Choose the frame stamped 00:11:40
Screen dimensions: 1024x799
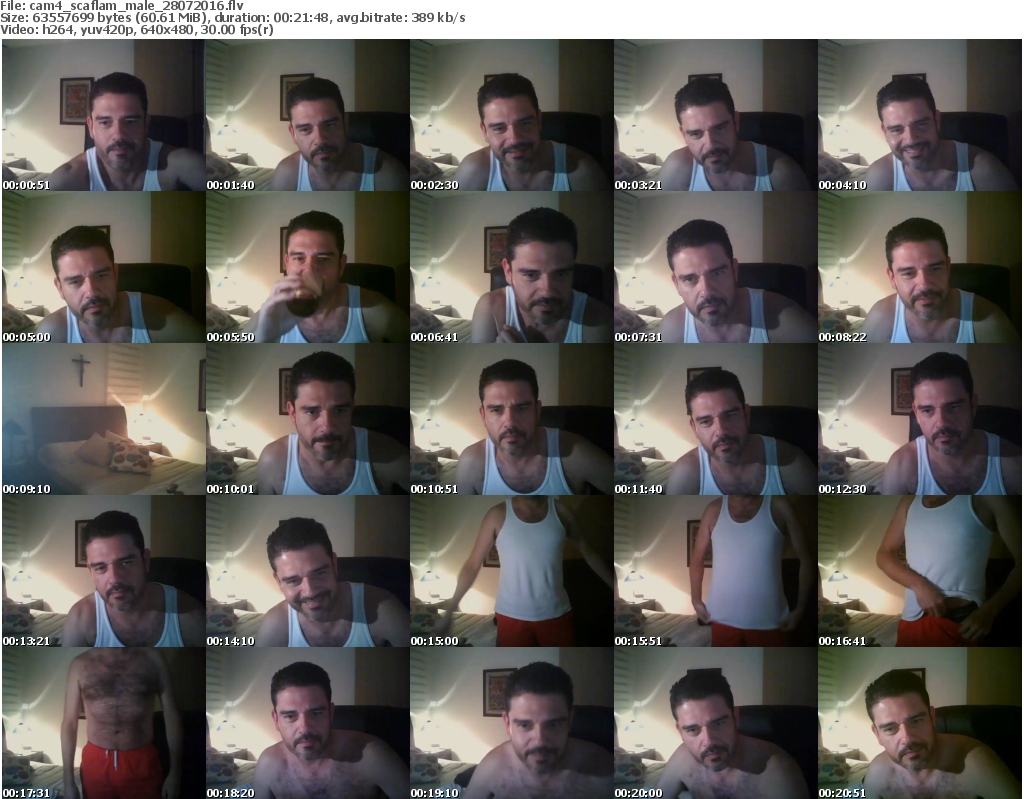(715, 419)
